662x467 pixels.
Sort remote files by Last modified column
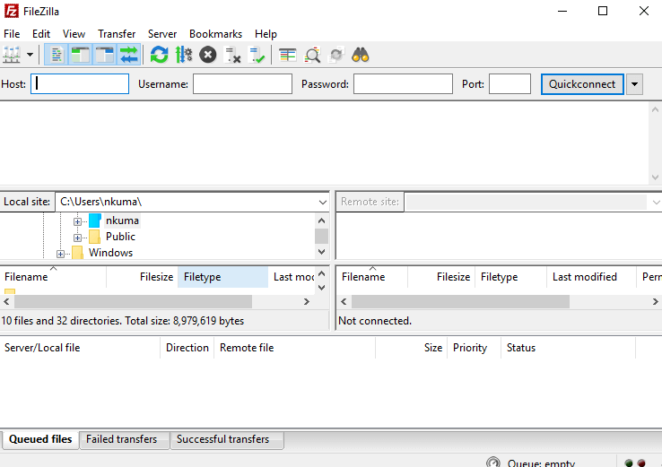pos(591,277)
